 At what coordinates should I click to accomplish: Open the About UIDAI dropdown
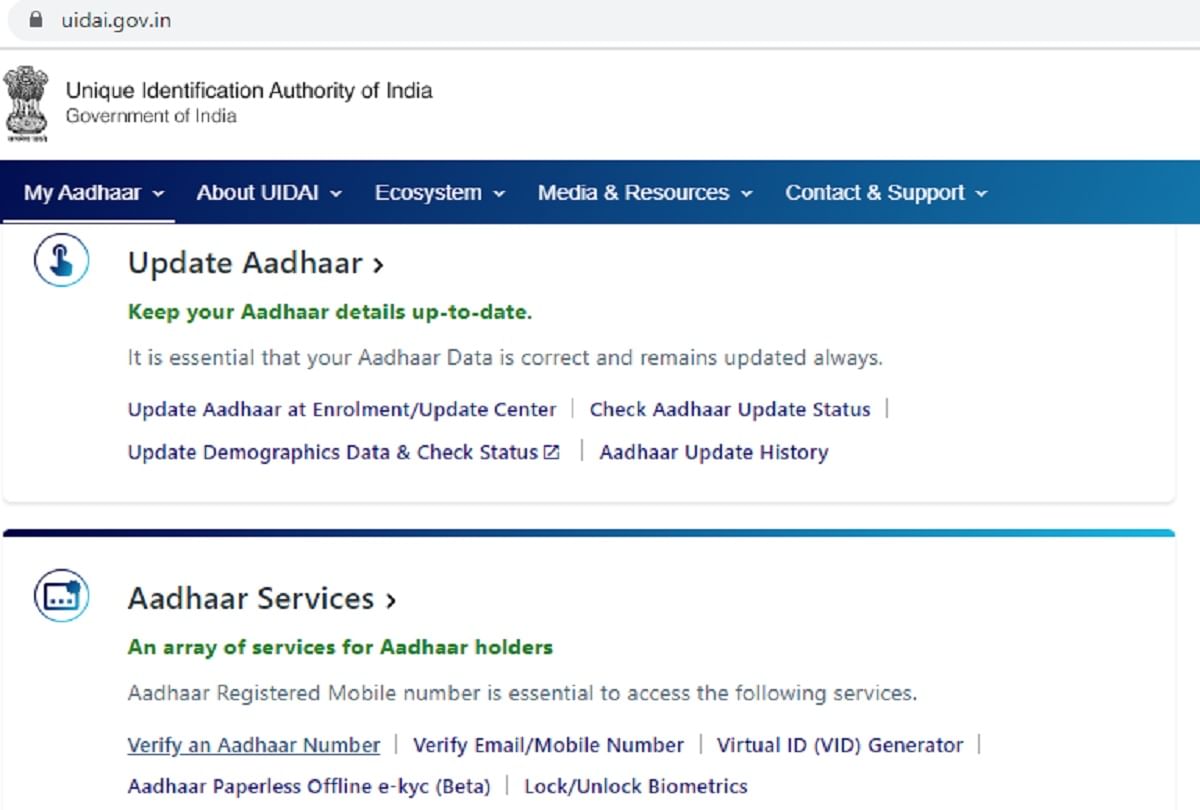[260, 192]
